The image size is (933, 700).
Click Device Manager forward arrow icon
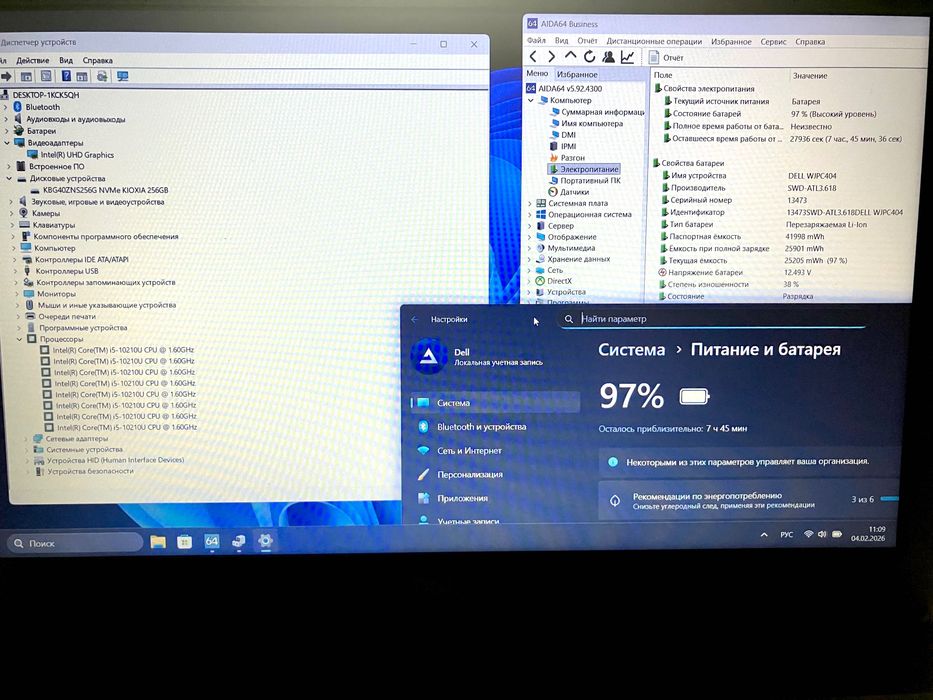7,76
